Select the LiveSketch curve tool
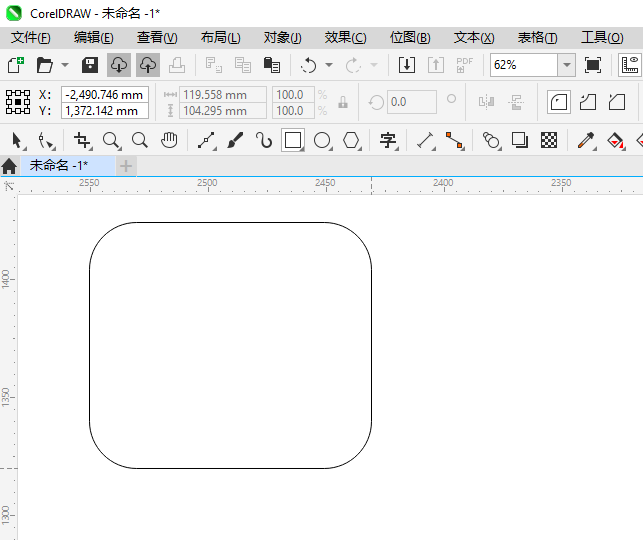The height and width of the screenshot is (540, 643). 264,140
